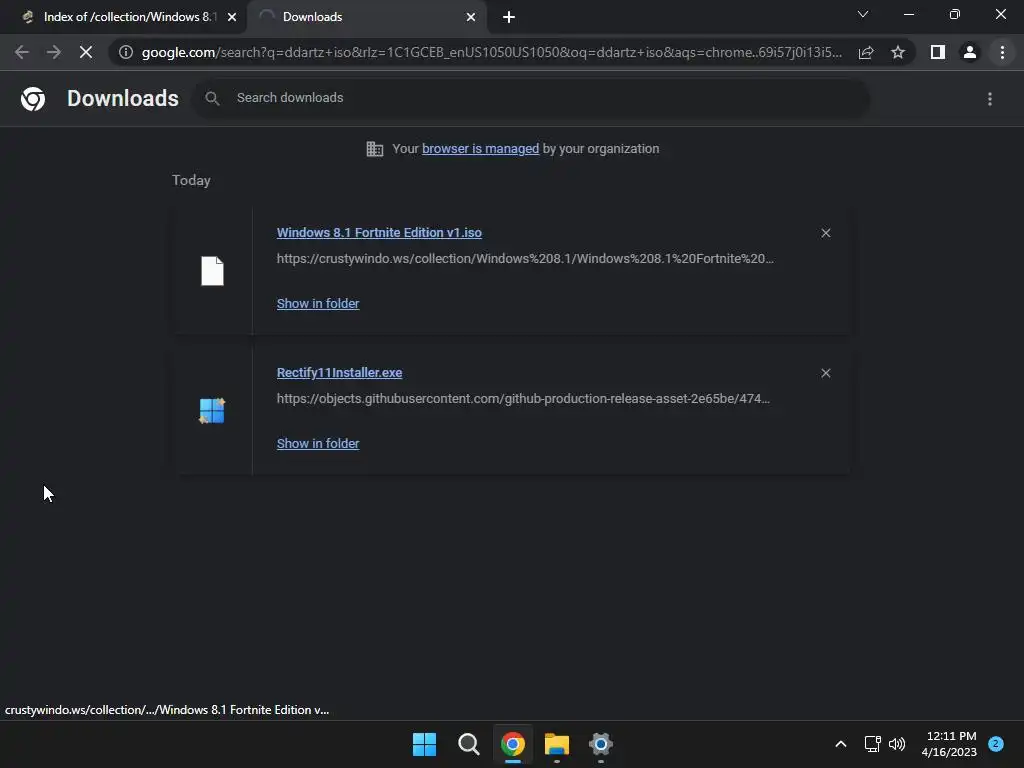Click the managed organization building icon
Image resolution: width=1024 pixels, height=768 pixels.
[375, 149]
